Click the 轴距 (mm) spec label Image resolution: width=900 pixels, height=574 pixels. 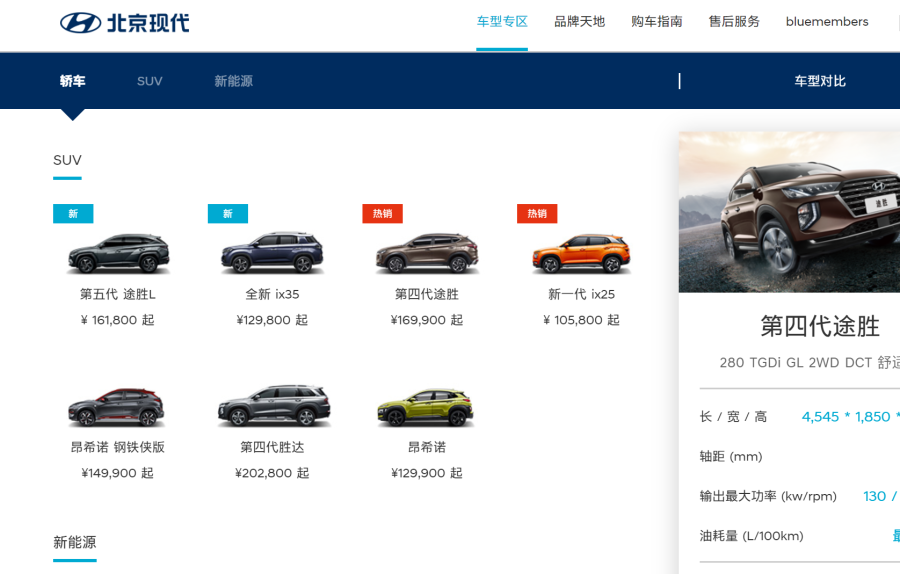coord(731,457)
